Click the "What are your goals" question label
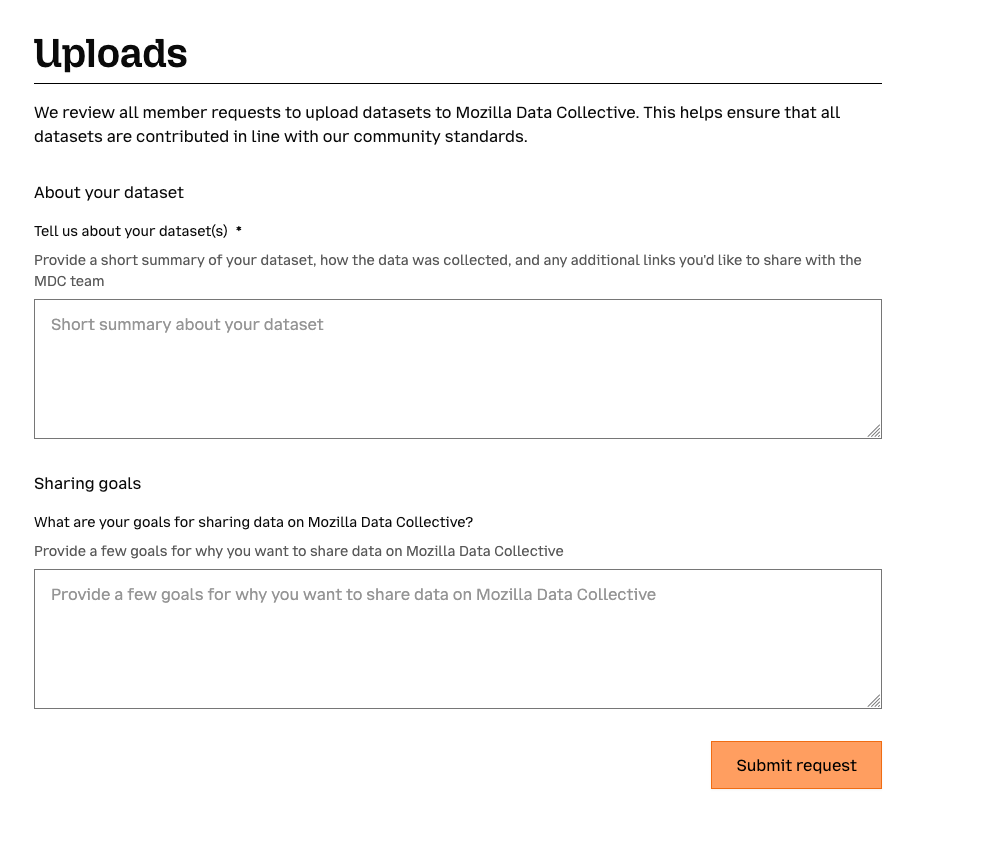 (x=253, y=522)
